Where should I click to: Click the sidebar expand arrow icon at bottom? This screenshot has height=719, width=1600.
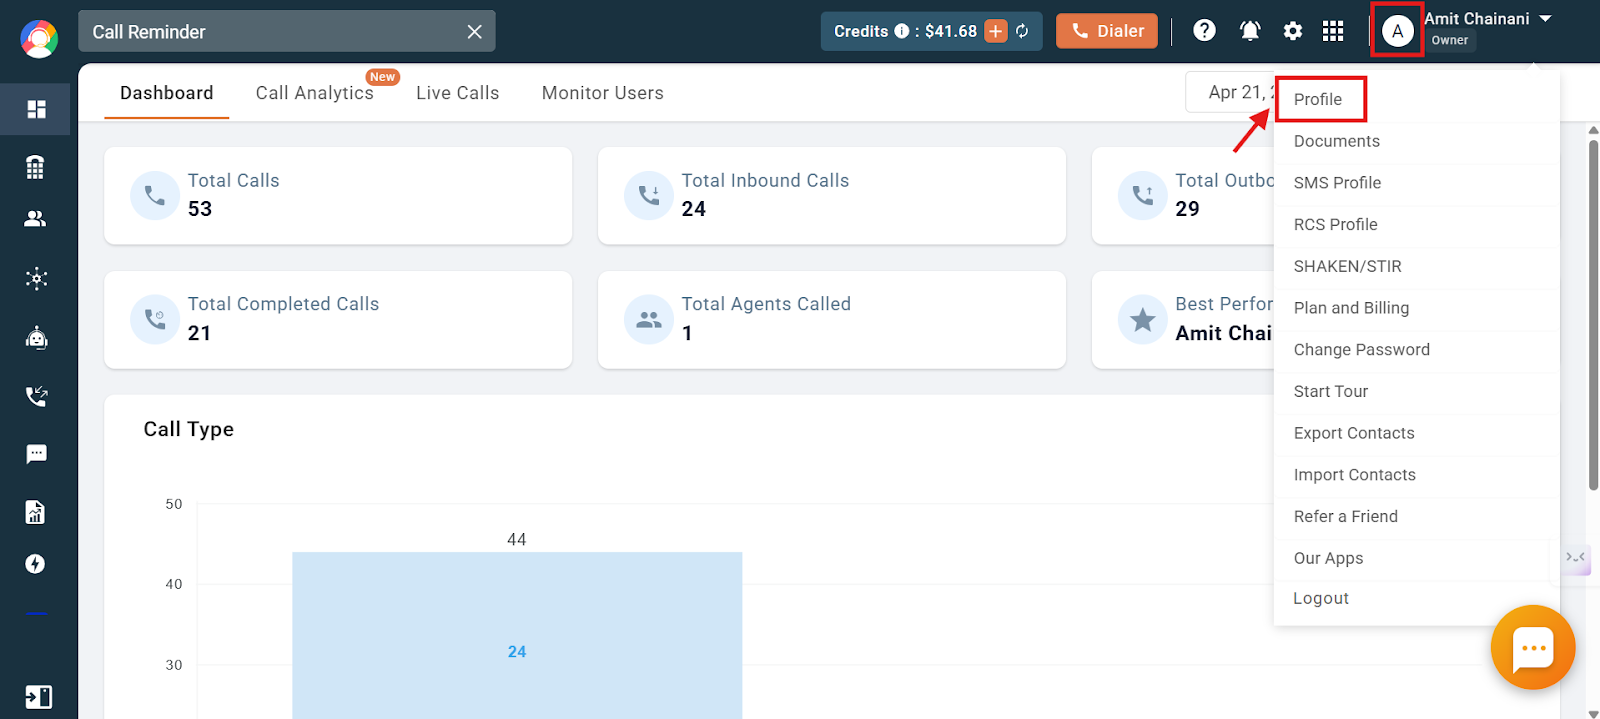[x=38, y=697]
